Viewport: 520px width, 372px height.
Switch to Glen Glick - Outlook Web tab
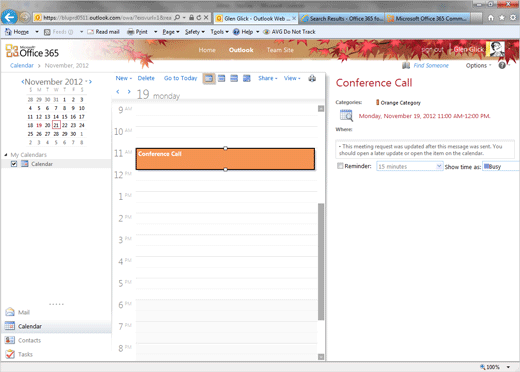[x=255, y=18]
